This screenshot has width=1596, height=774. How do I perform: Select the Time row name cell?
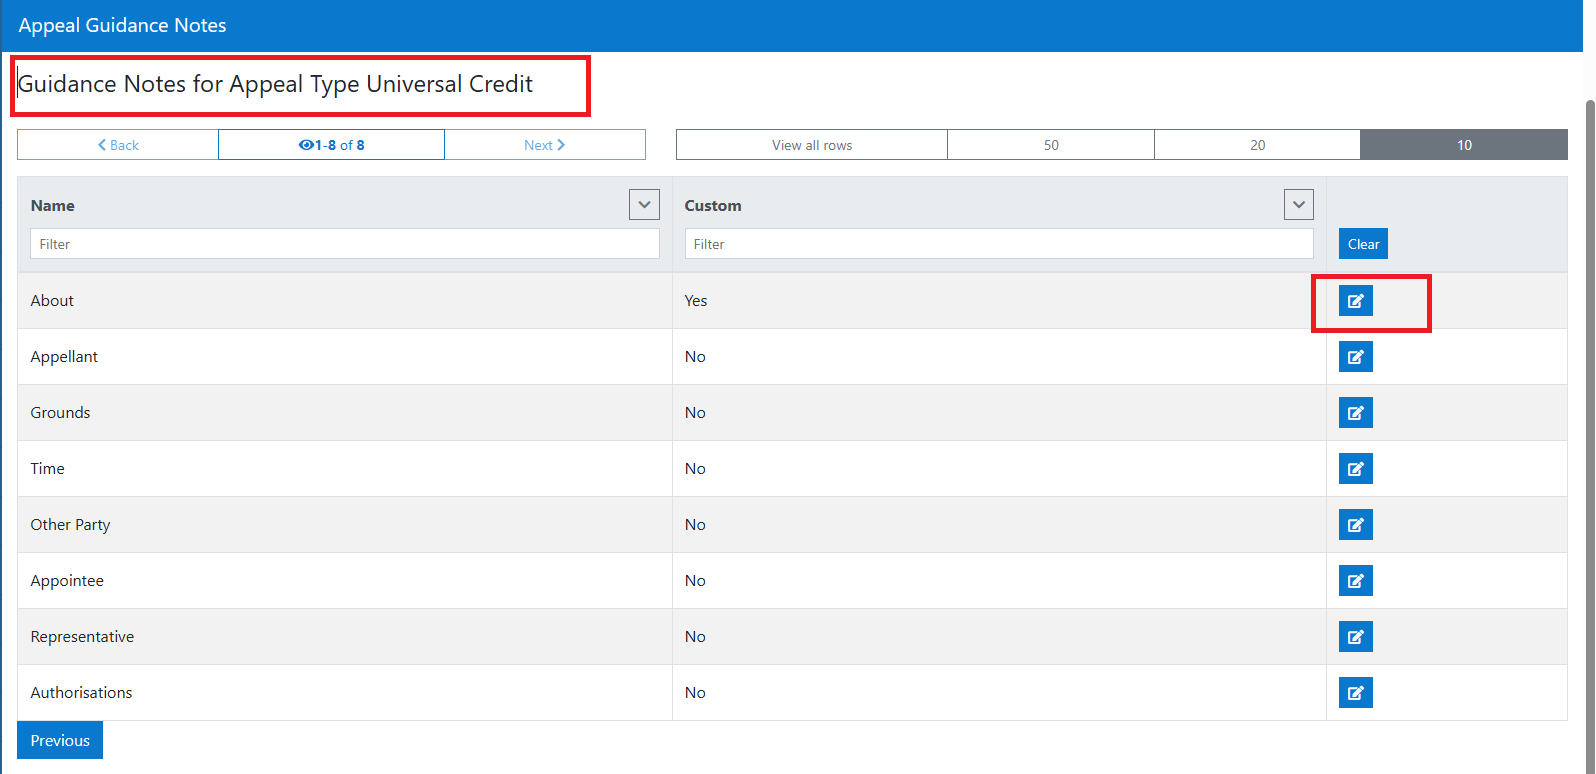point(345,469)
